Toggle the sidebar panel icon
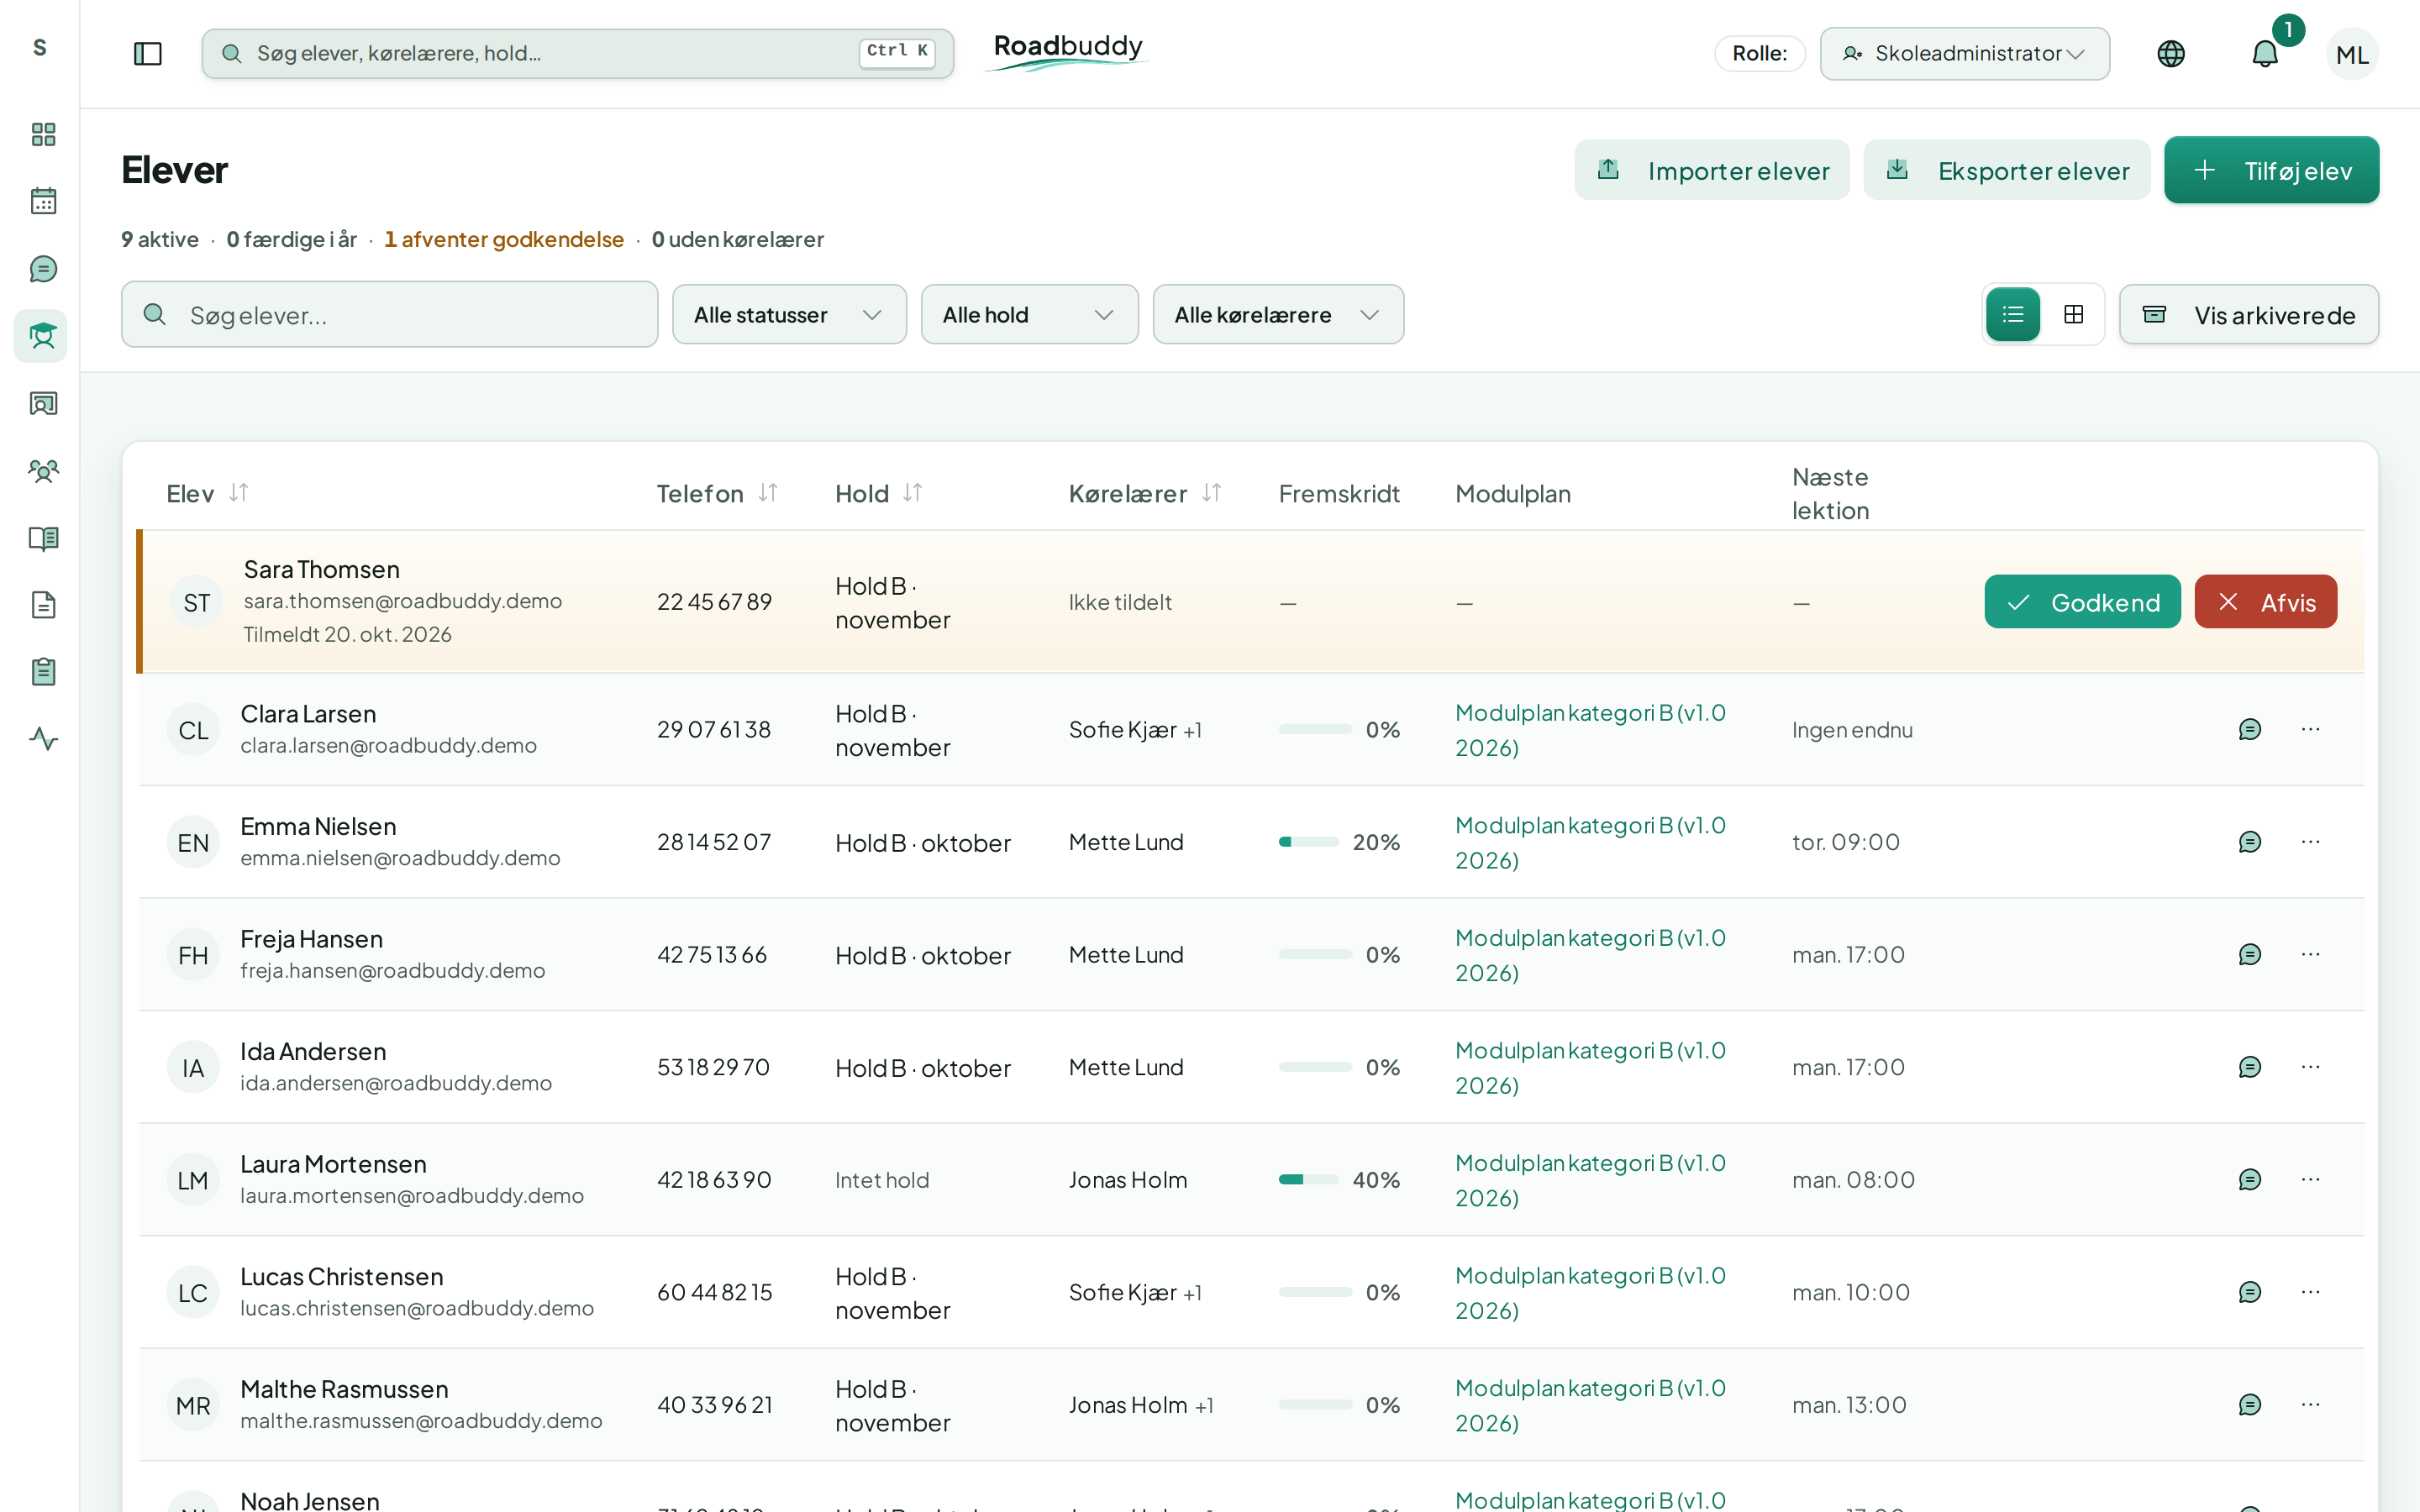2420x1512 pixels. 148,53
